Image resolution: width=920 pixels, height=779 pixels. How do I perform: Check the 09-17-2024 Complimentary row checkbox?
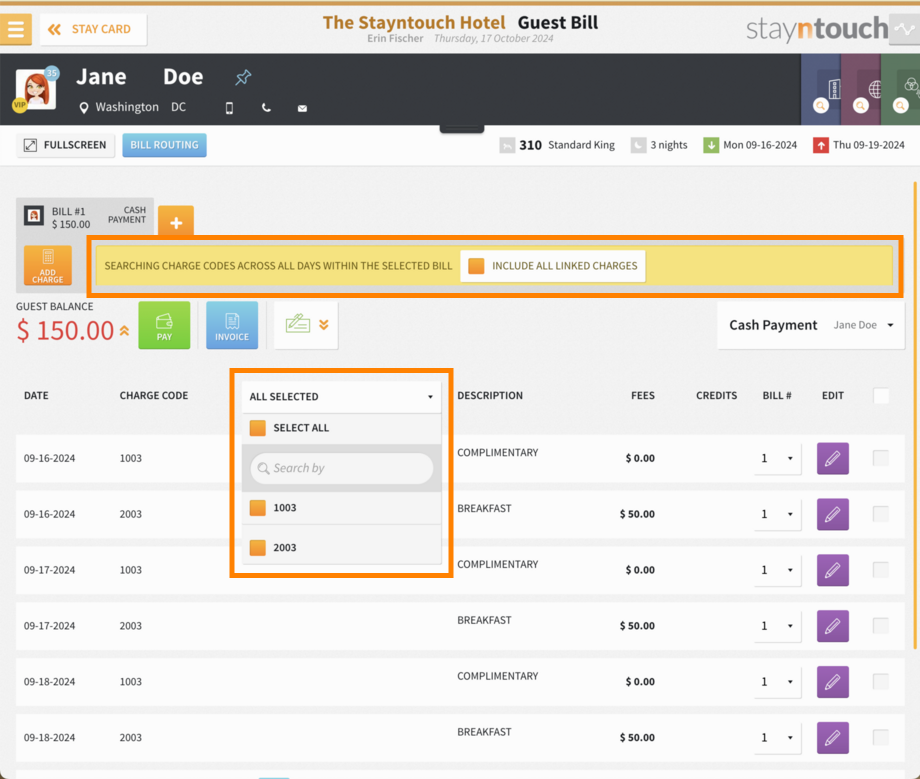881,570
